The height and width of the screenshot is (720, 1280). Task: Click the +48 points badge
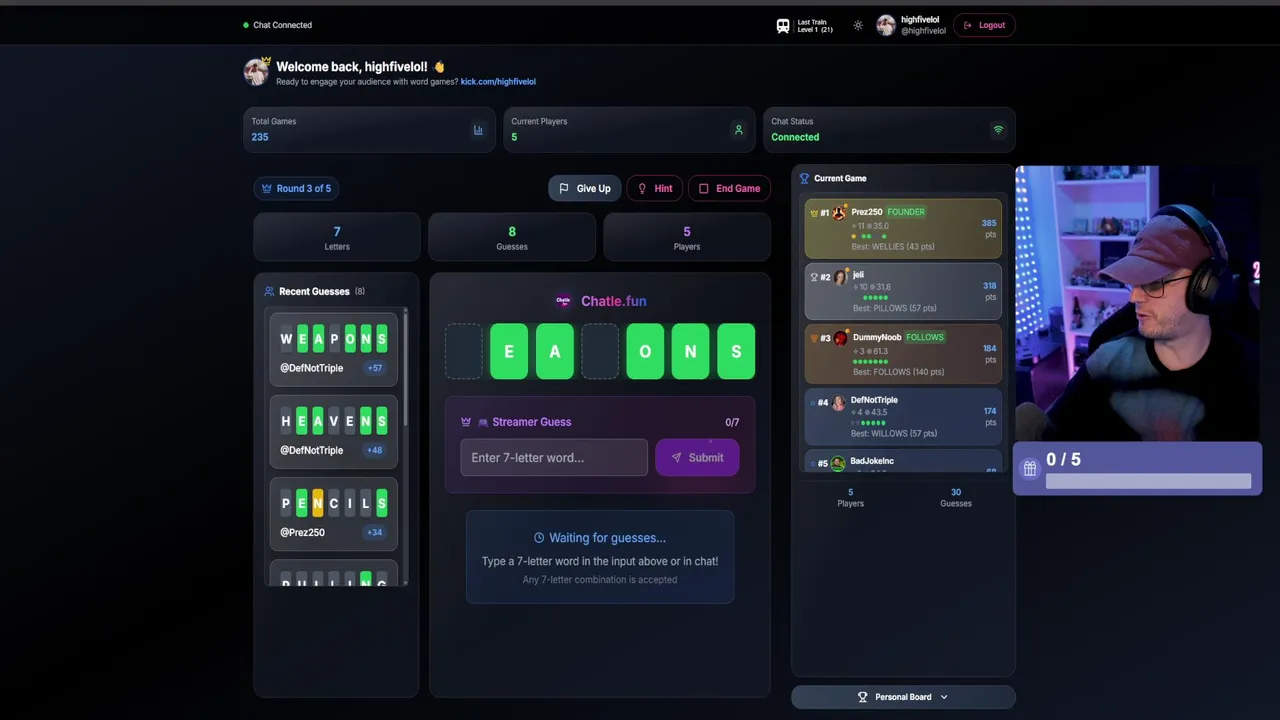[x=375, y=450]
